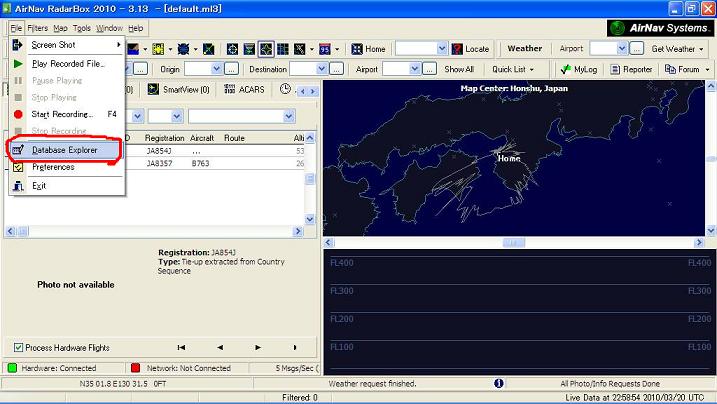The image size is (717, 404).
Task: Expand the Locate combo box
Action: pos(442,48)
